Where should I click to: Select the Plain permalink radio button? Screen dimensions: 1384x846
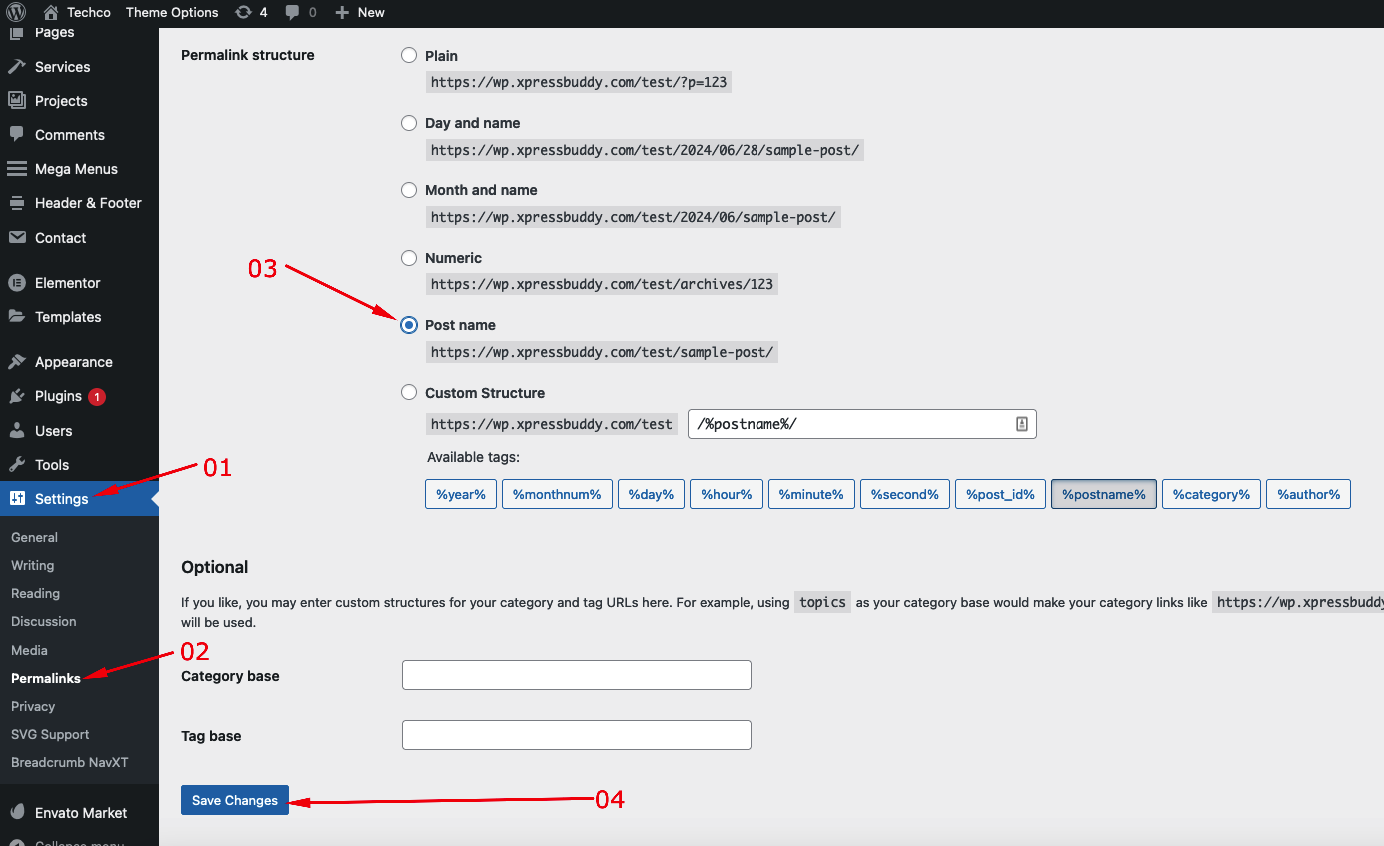[x=409, y=56]
